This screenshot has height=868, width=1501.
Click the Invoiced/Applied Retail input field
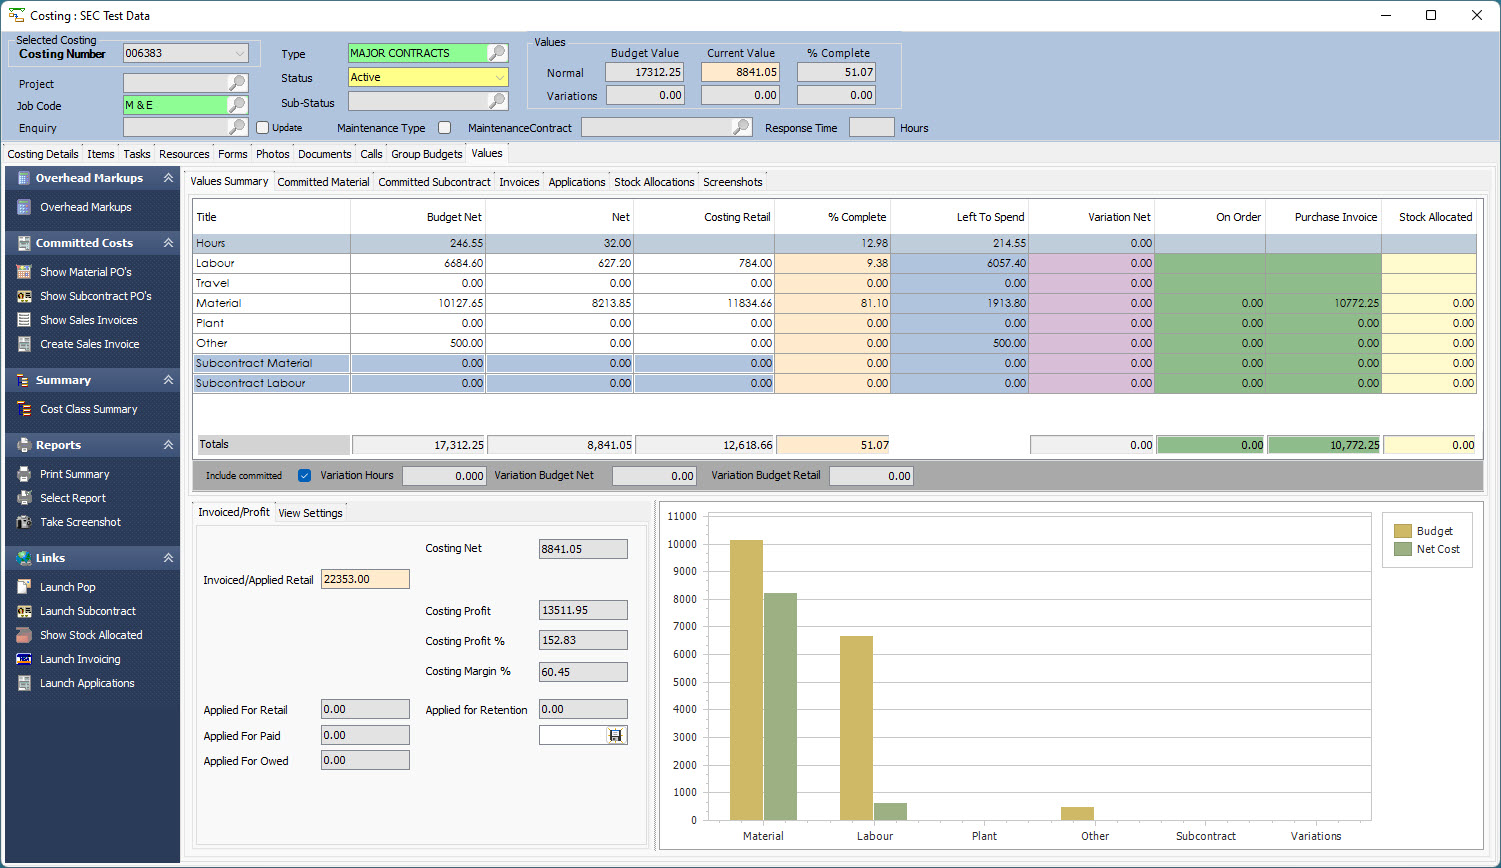tap(365, 579)
